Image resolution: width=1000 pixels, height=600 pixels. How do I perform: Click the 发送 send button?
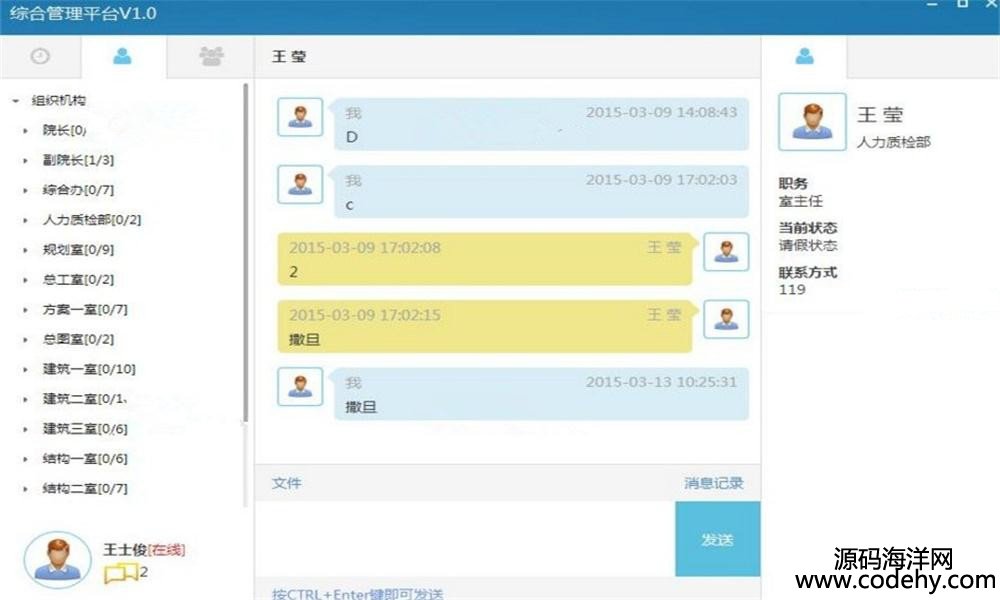click(x=717, y=539)
